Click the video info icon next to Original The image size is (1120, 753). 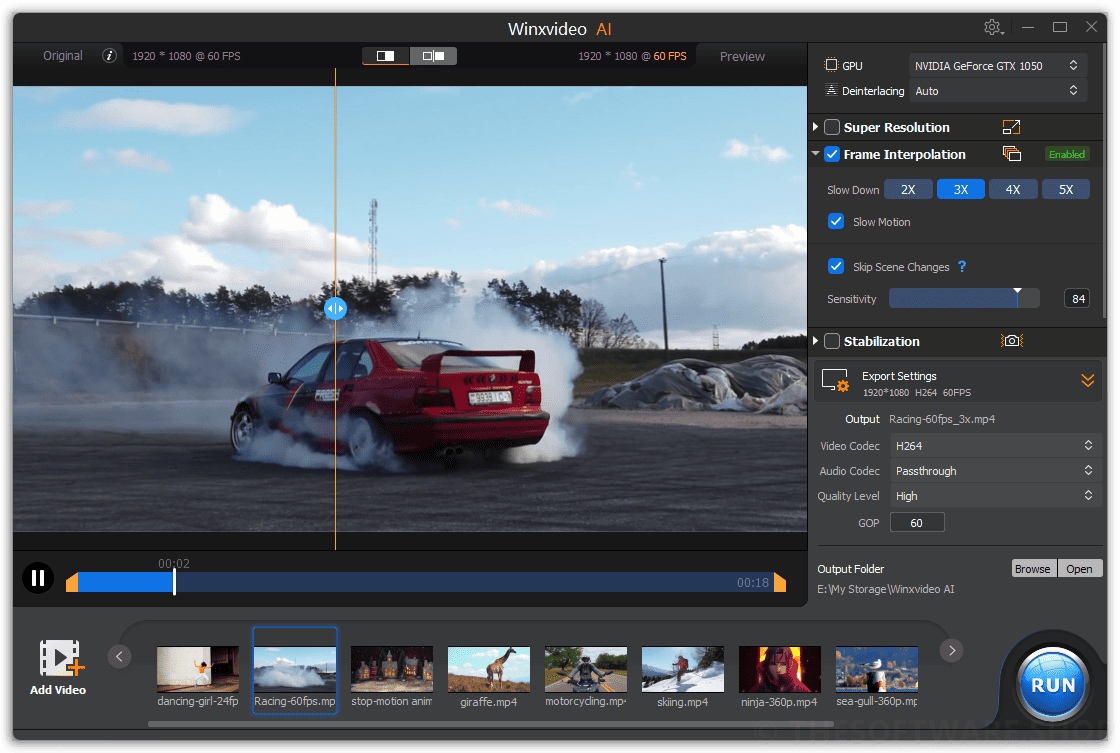coord(109,56)
